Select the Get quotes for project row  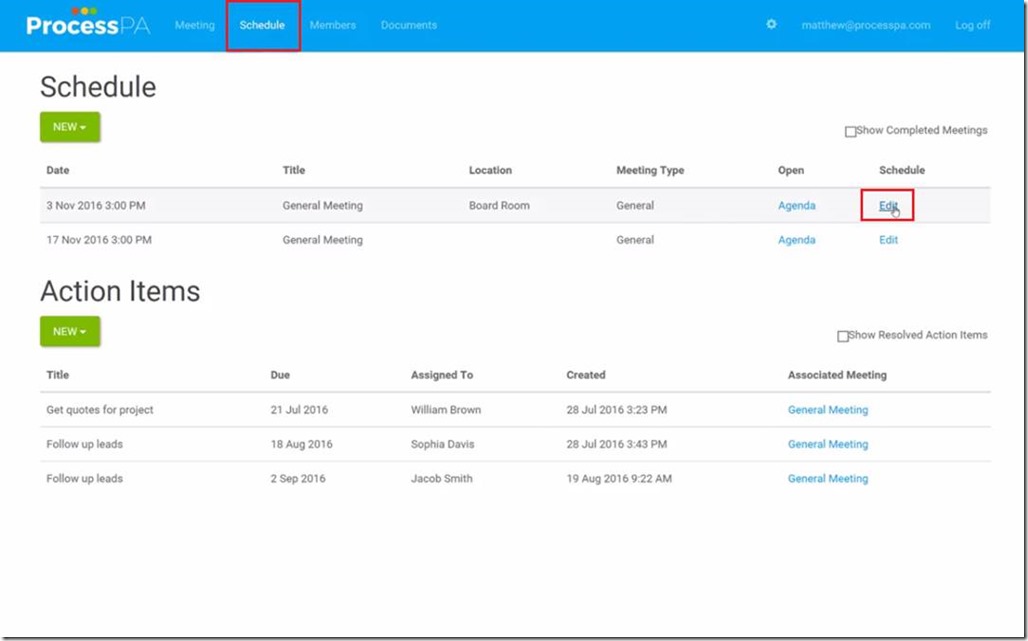(100, 410)
